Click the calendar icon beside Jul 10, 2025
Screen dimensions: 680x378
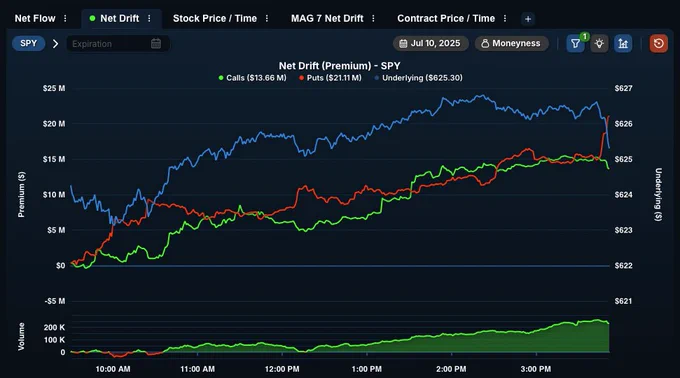click(403, 43)
